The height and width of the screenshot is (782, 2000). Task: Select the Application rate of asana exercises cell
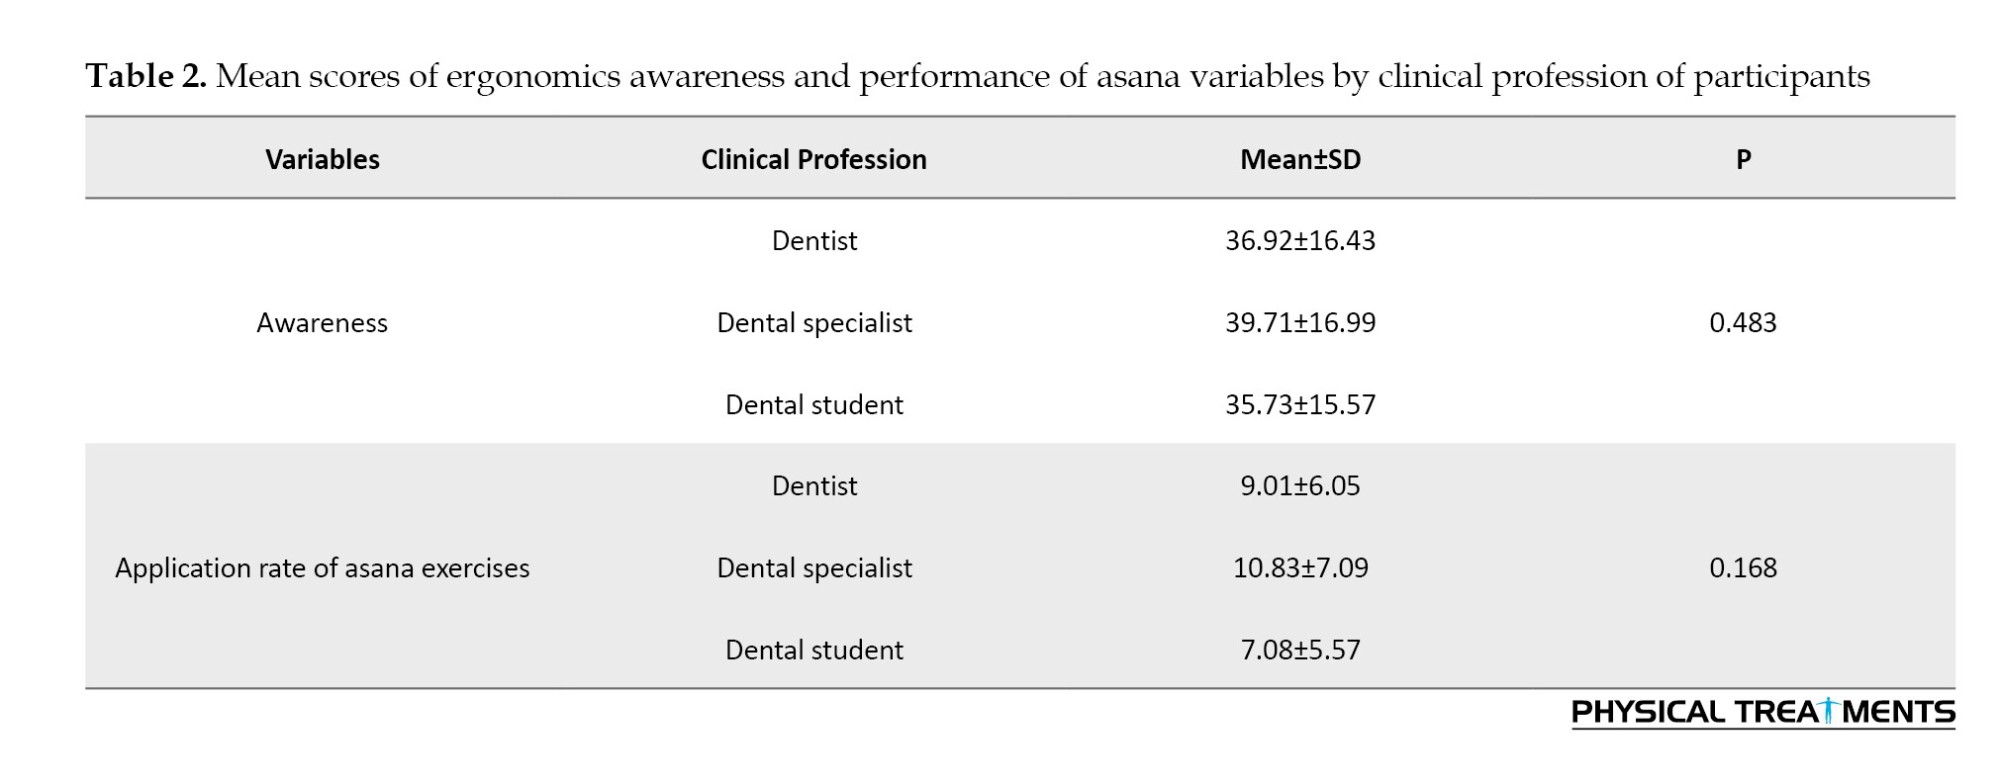click(x=322, y=568)
